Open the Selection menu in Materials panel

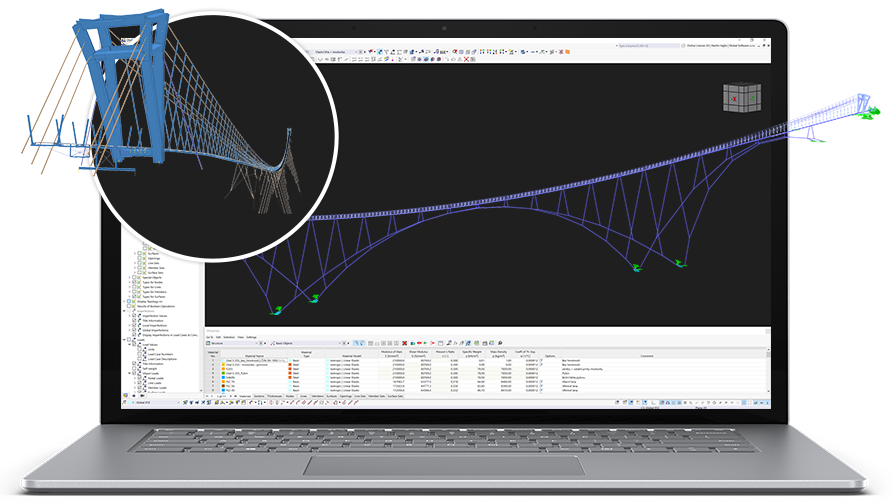[x=229, y=337]
